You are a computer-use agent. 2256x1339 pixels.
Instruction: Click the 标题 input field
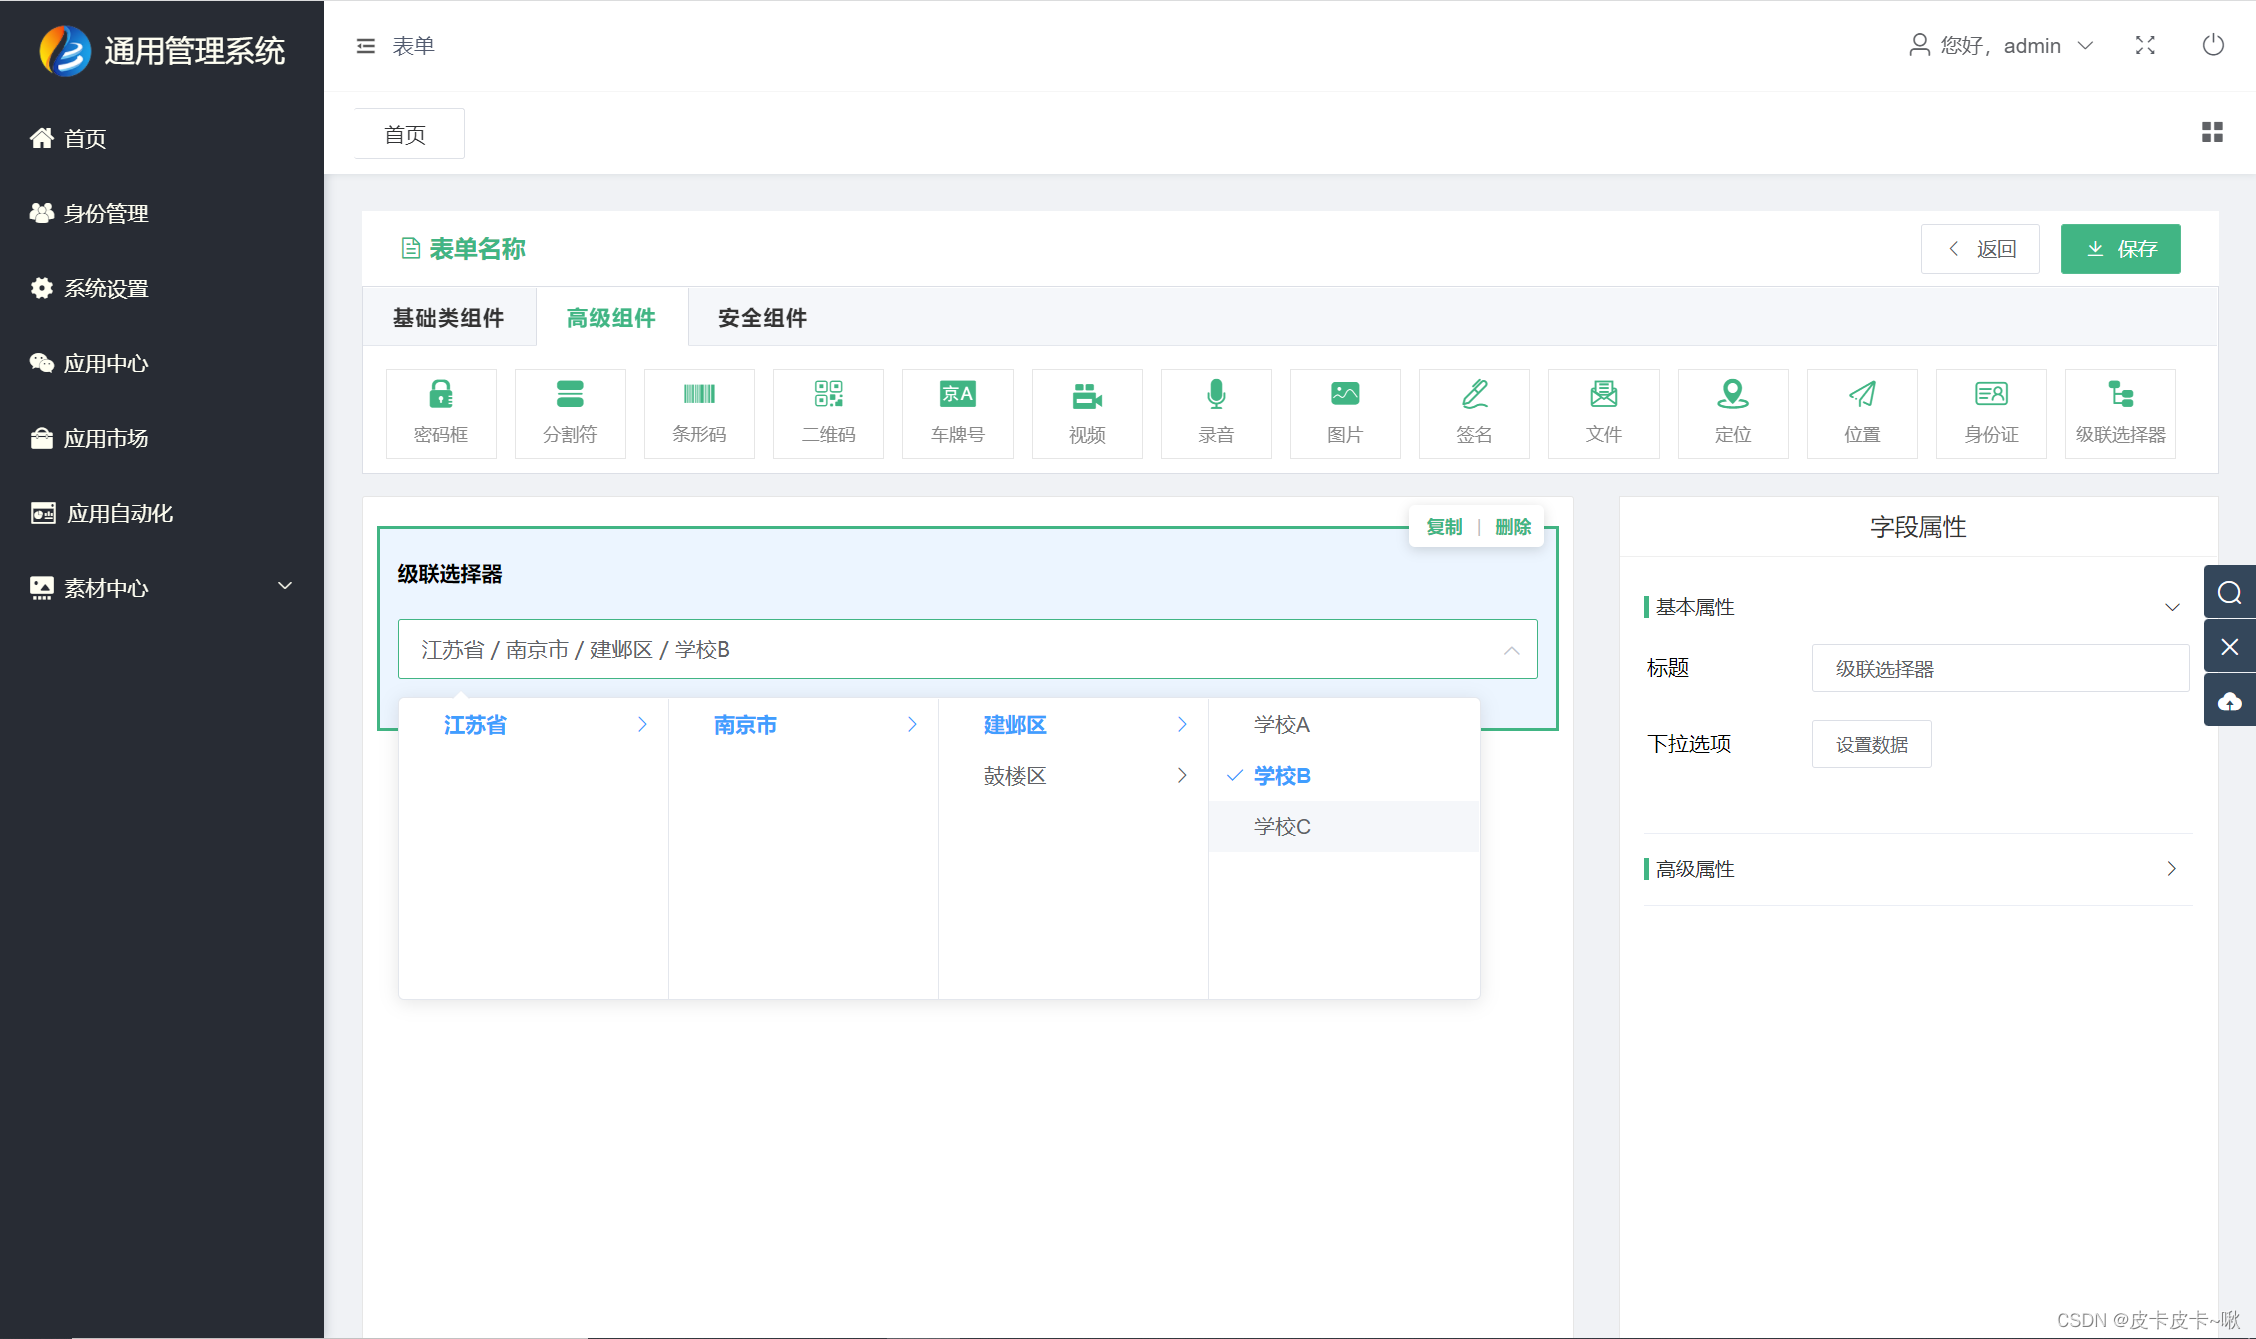tap(2000, 668)
